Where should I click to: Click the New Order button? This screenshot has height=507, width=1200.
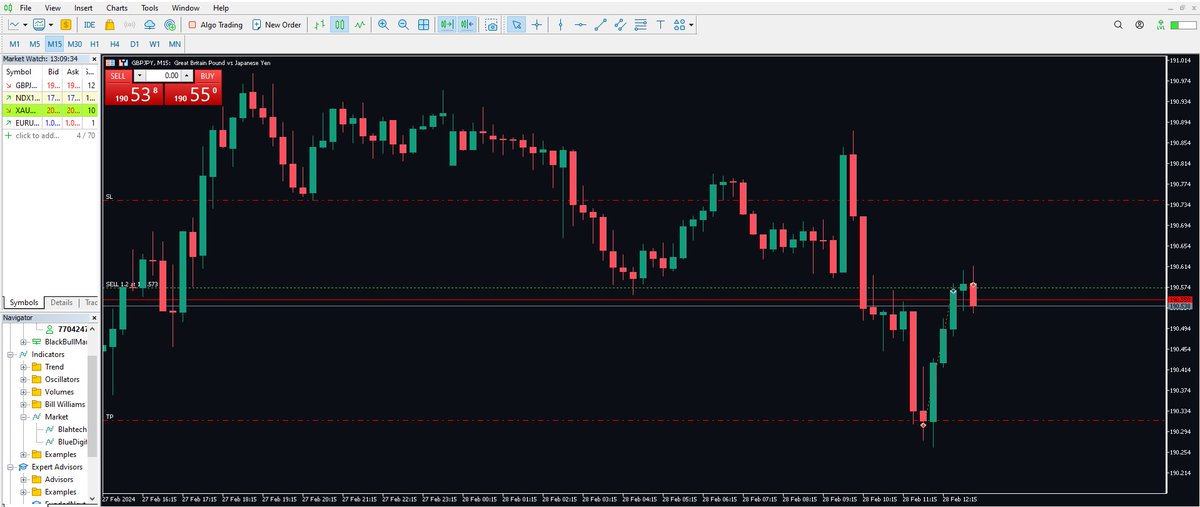[x=277, y=24]
